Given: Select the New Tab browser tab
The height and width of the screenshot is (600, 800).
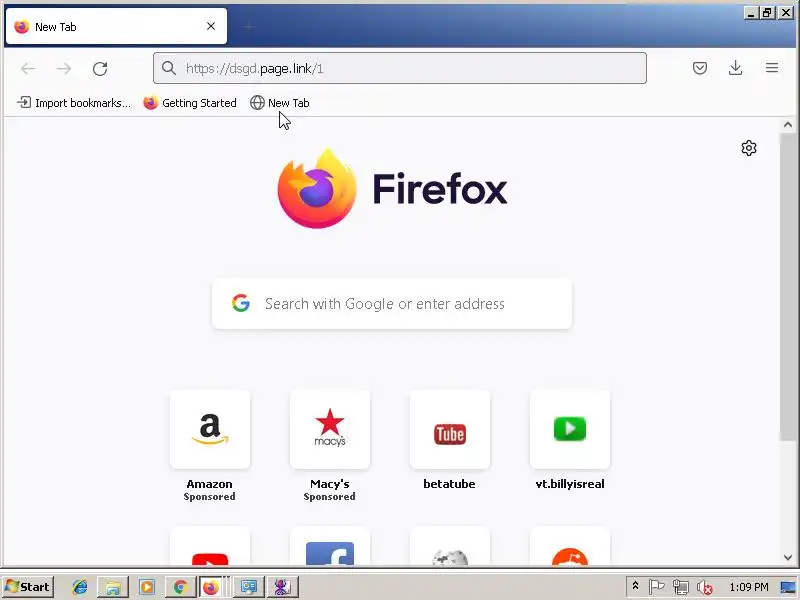Looking at the screenshot, I should coord(116,27).
